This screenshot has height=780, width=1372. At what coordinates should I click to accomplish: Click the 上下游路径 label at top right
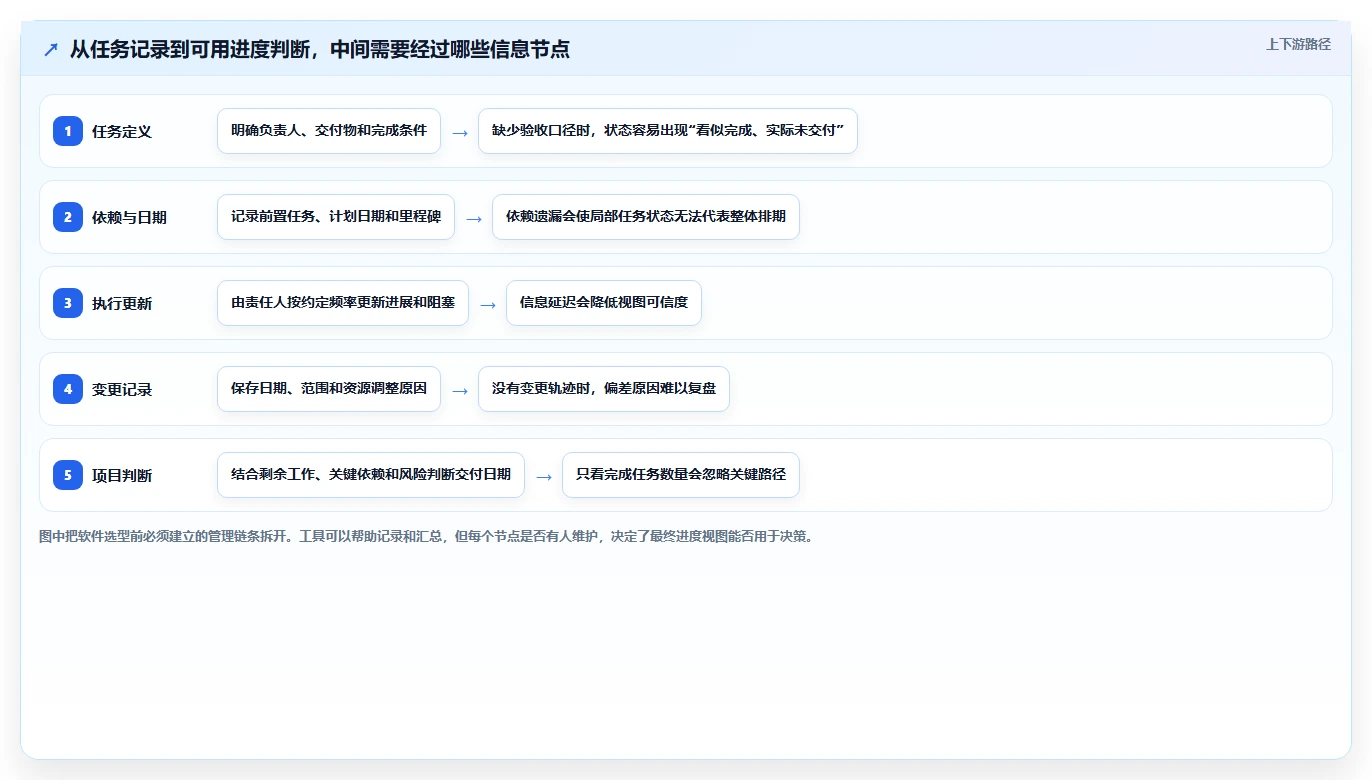[1298, 44]
